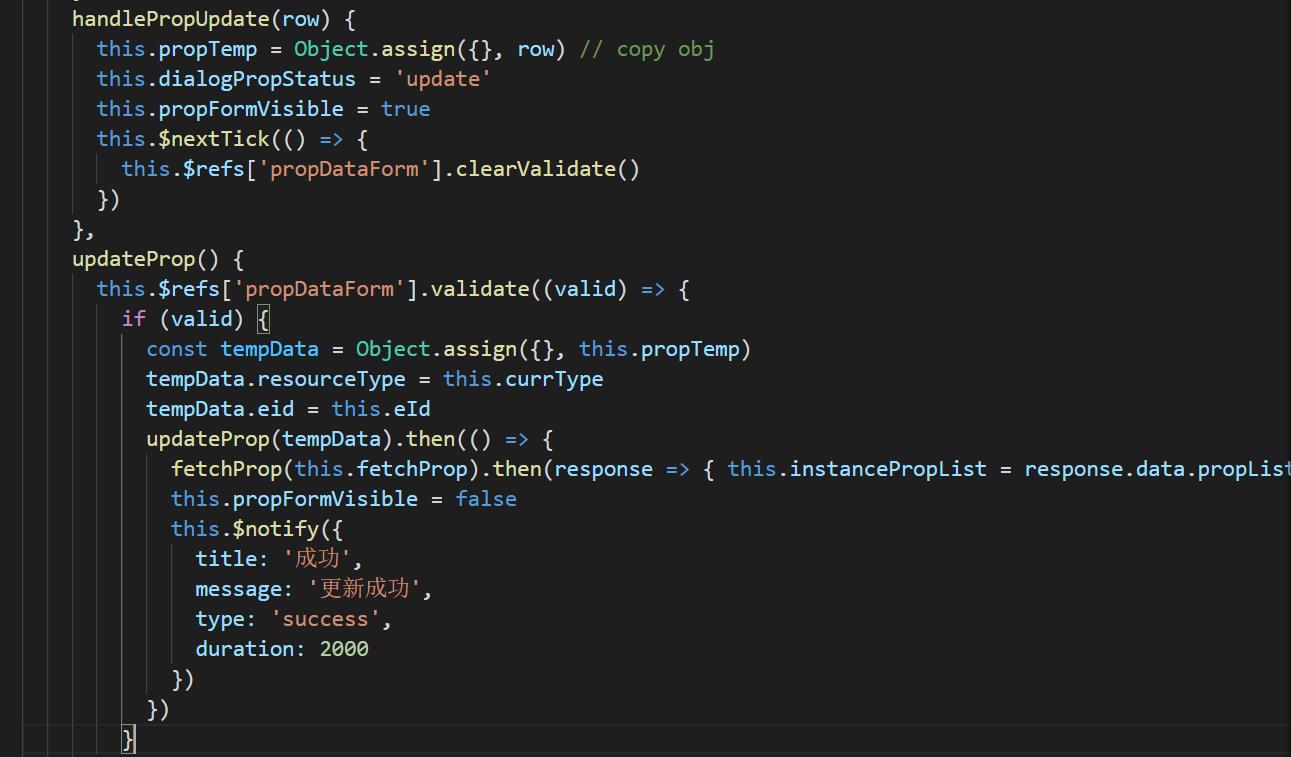The width and height of the screenshot is (1291, 757).
Task: Click the '// copy obj' comment
Action: [646, 49]
